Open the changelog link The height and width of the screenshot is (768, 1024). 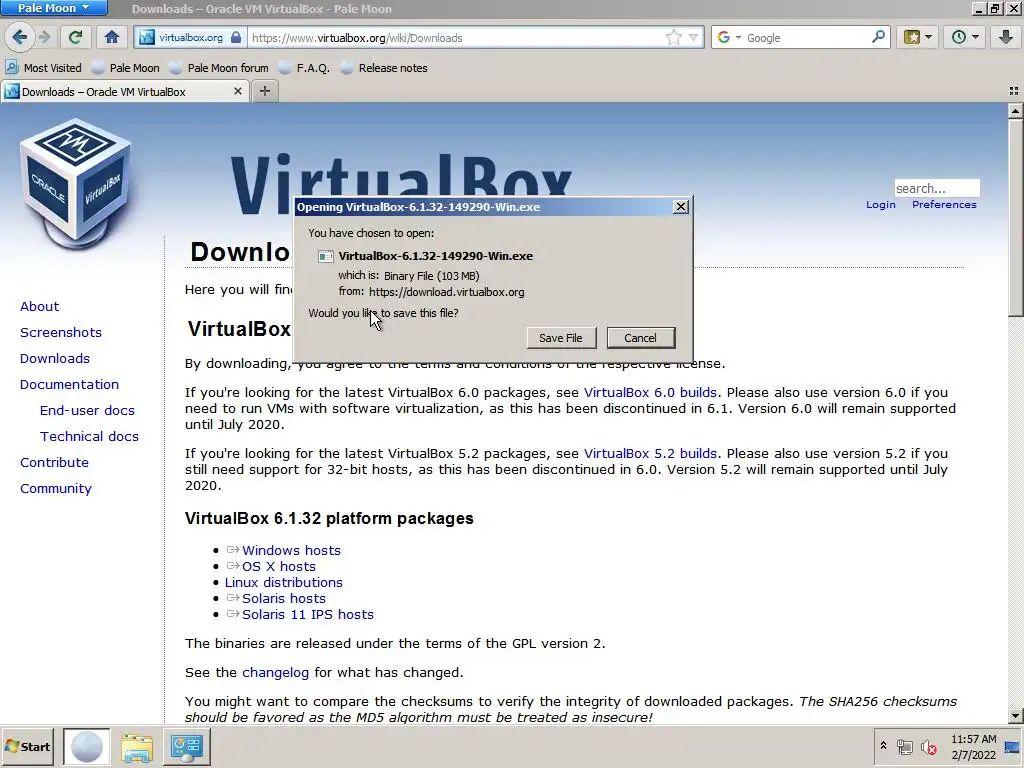click(x=275, y=673)
